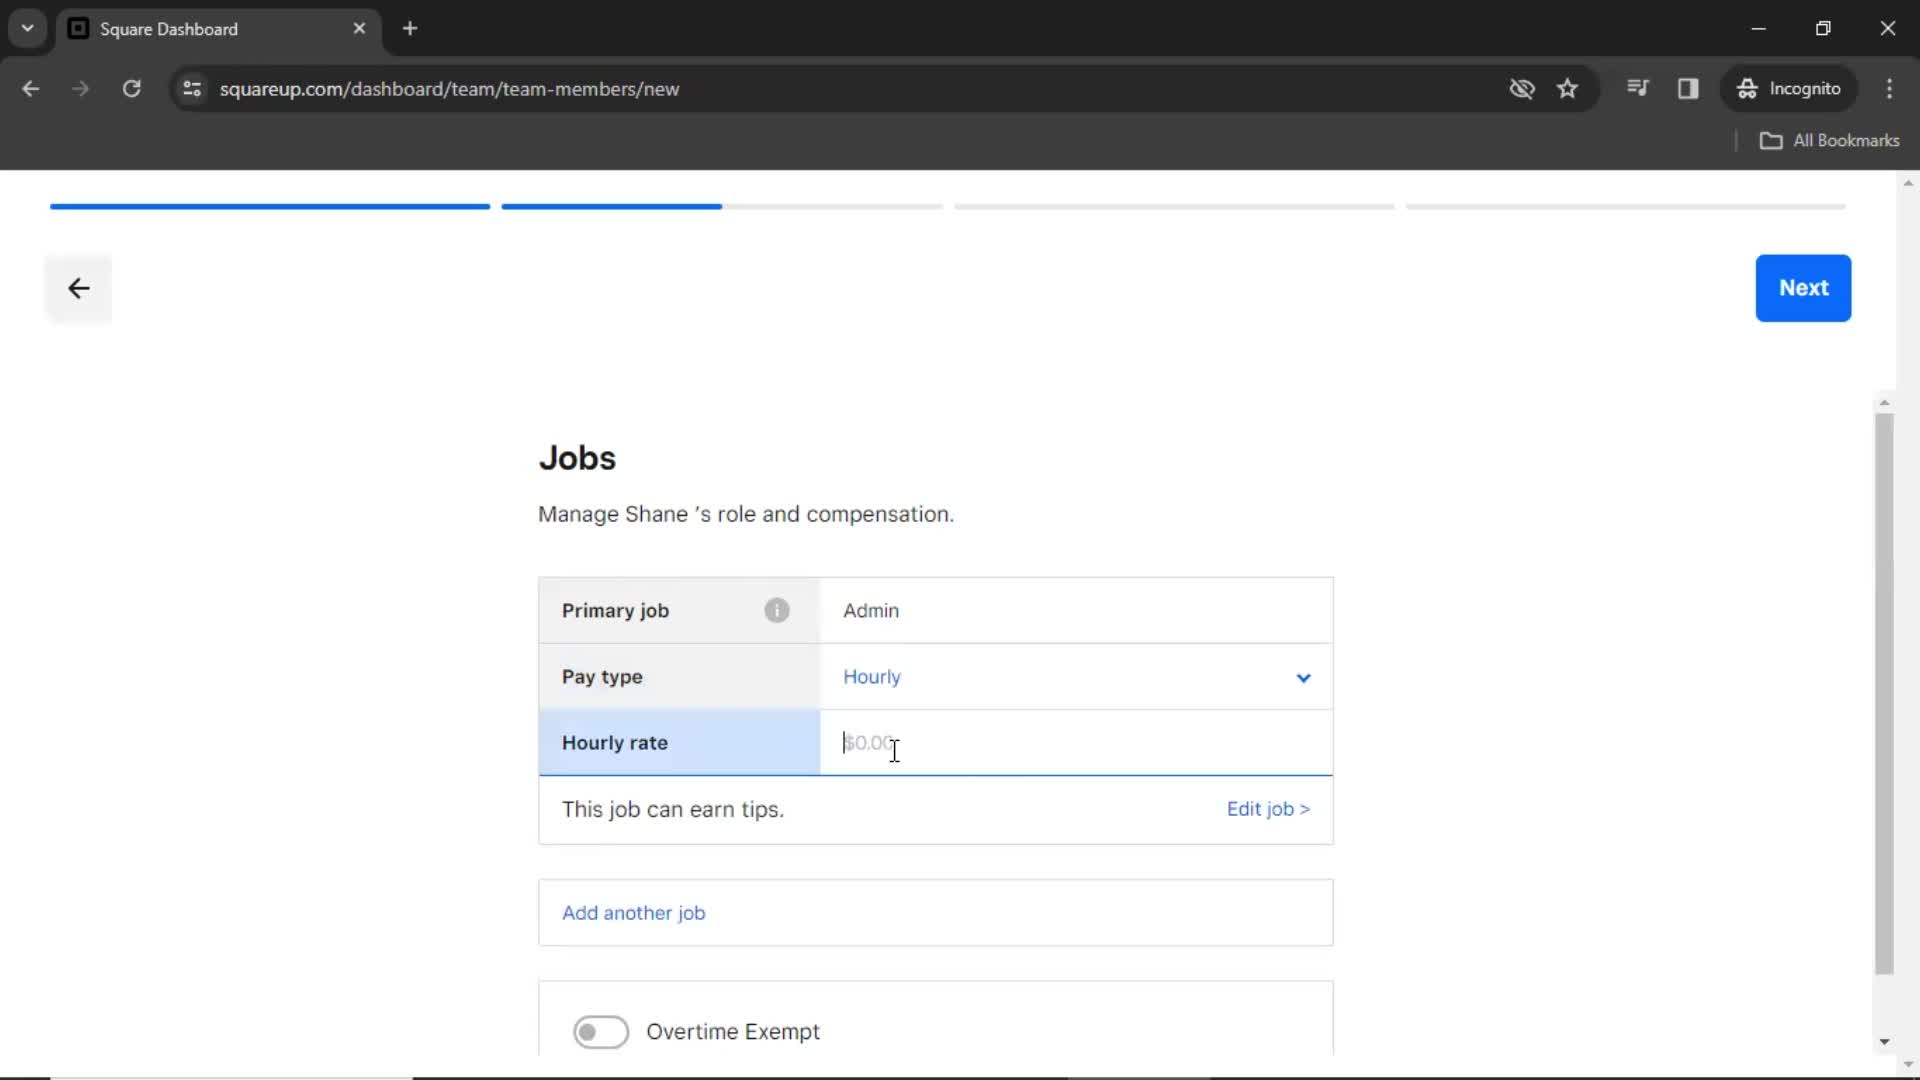Screen dimensions: 1920x1080
Task: Click the browser bookmark star icon
Action: (1568, 88)
